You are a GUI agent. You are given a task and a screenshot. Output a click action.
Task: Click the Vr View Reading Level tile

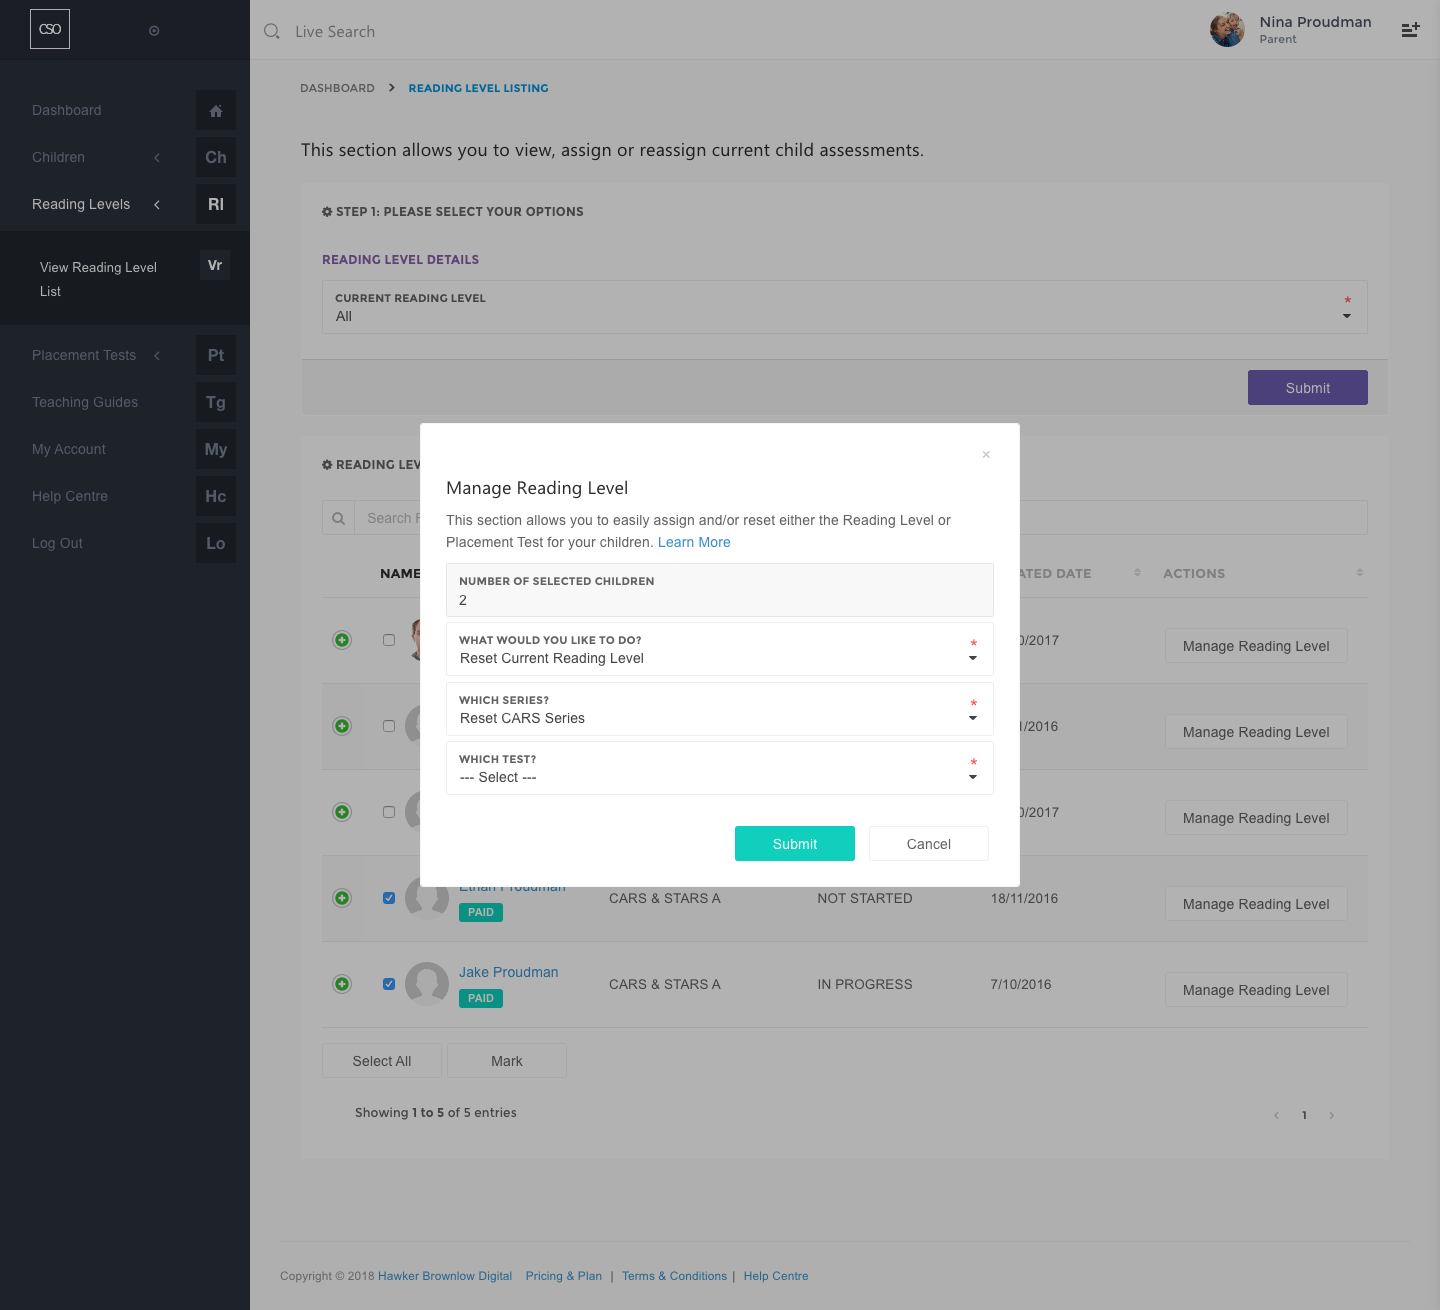click(x=215, y=265)
